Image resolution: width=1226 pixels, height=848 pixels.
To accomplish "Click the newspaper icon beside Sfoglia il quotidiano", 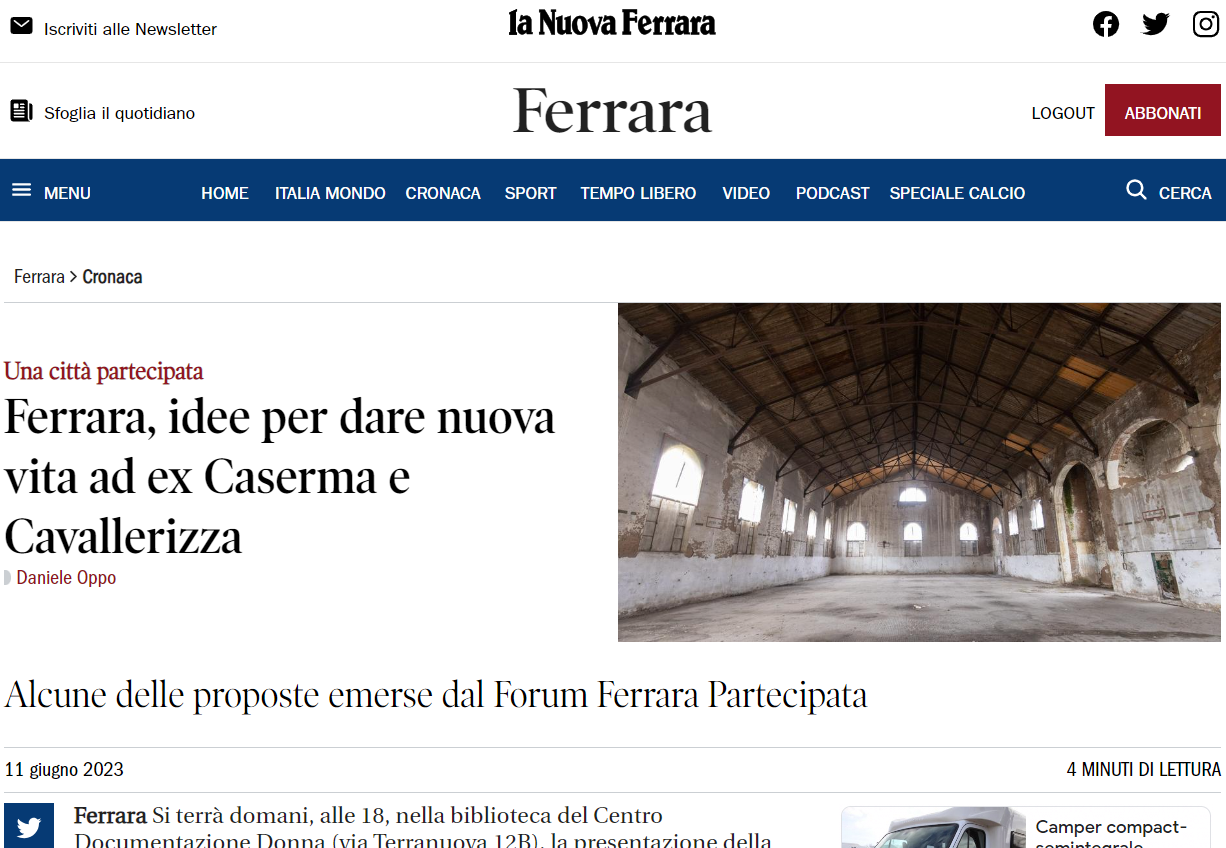I will point(21,111).
